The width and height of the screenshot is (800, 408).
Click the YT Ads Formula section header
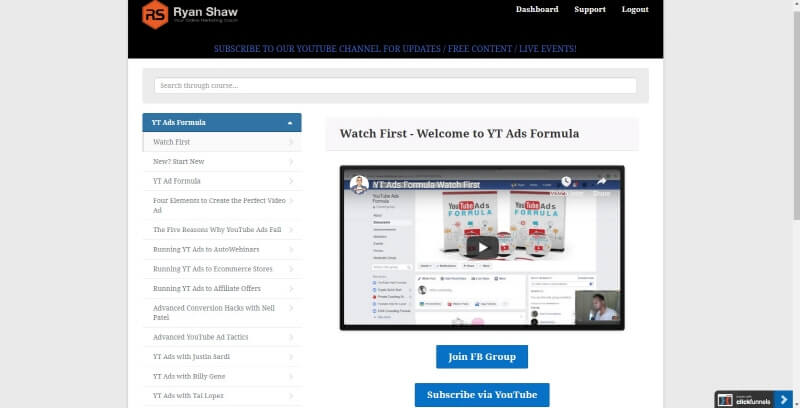tap(222, 123)
